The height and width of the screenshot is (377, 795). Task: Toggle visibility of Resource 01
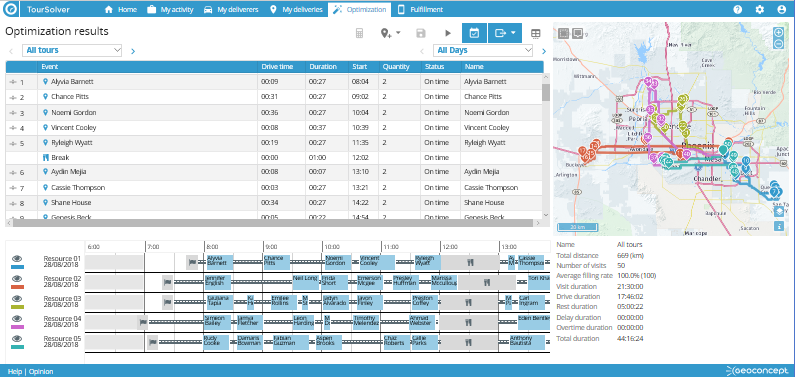pyautogui.click(x=17, y=258)
